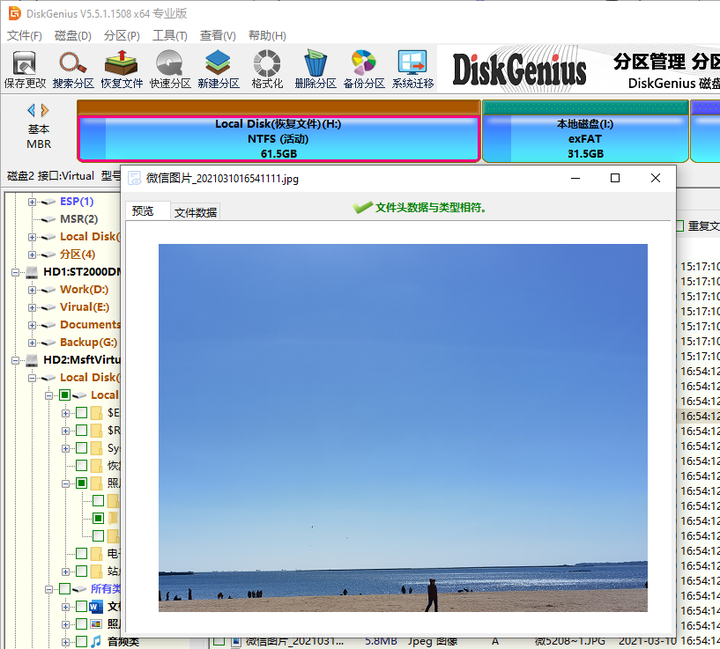Click the photo type icon in tree
The image size is (720, 649).
[x=96, y=624]
